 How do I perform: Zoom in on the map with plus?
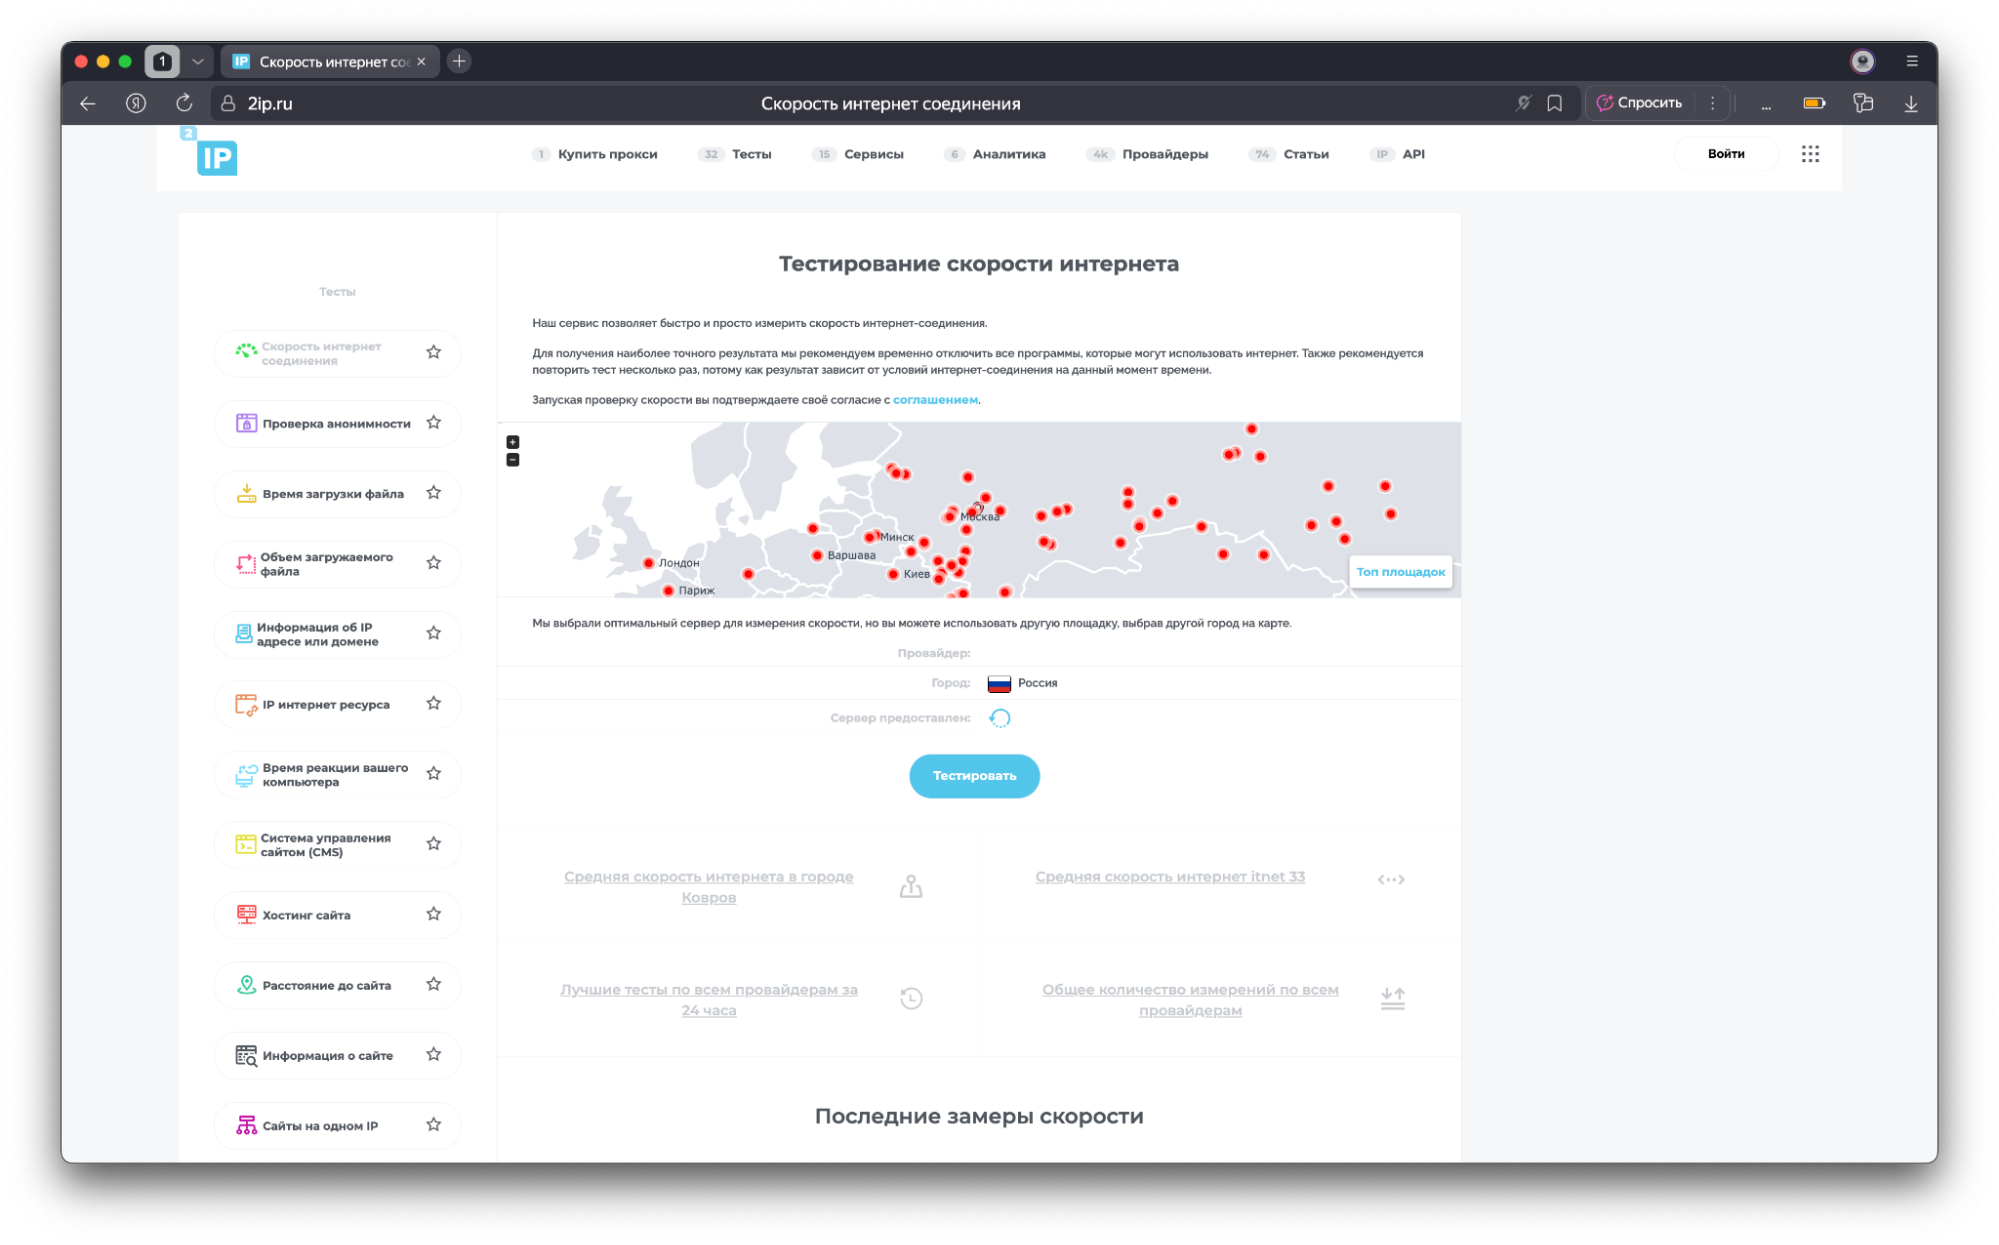[x=513, y=442]
